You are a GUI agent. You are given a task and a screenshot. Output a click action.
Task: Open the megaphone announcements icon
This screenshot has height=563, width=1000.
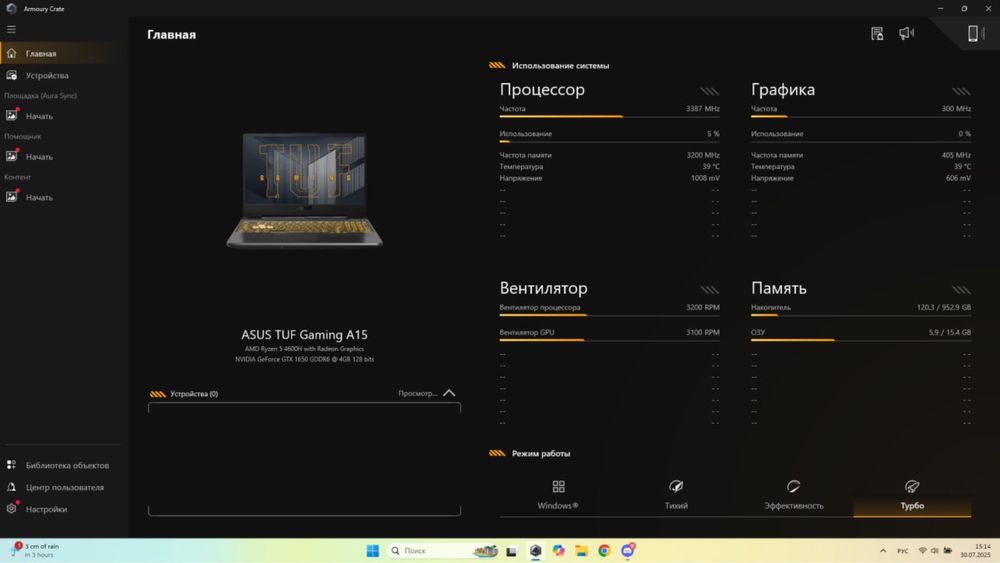click(x=906, y=33)
